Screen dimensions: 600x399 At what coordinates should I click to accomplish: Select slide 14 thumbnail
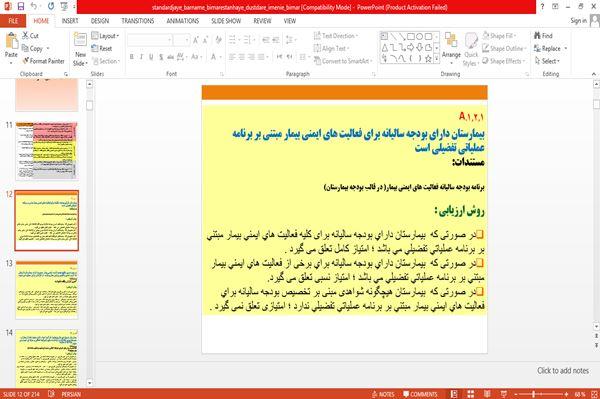(x=47, y=359)
